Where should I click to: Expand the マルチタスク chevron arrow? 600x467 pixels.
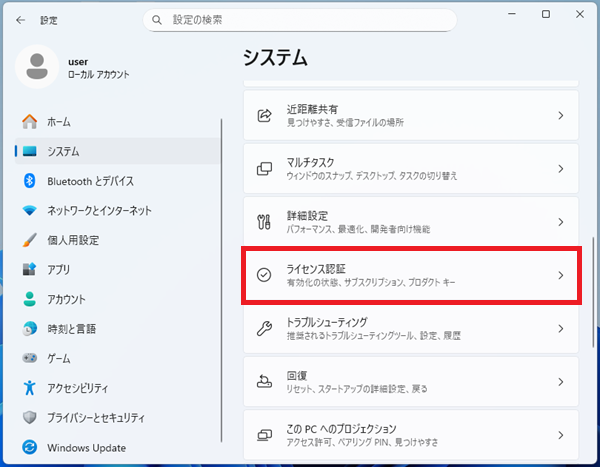[560, 168]
